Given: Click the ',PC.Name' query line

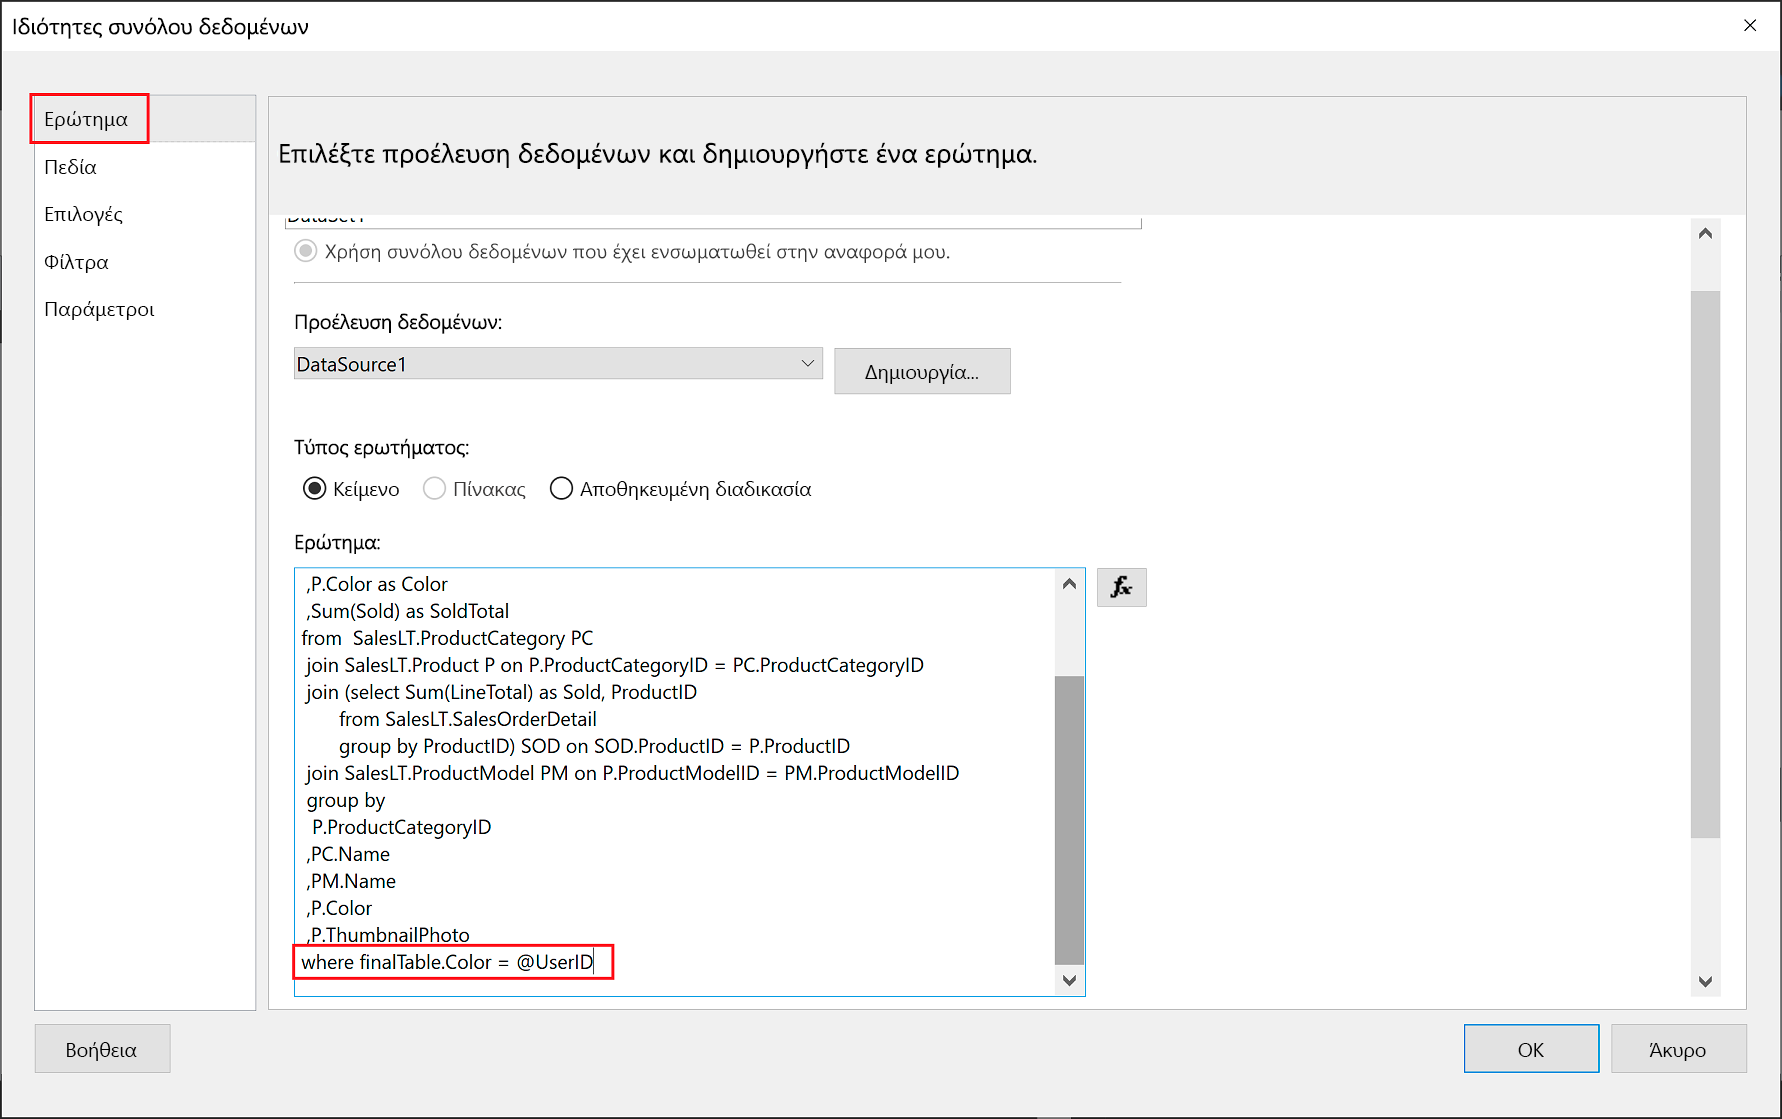Looking at the screenshot, I should click(x=348, y=854).
